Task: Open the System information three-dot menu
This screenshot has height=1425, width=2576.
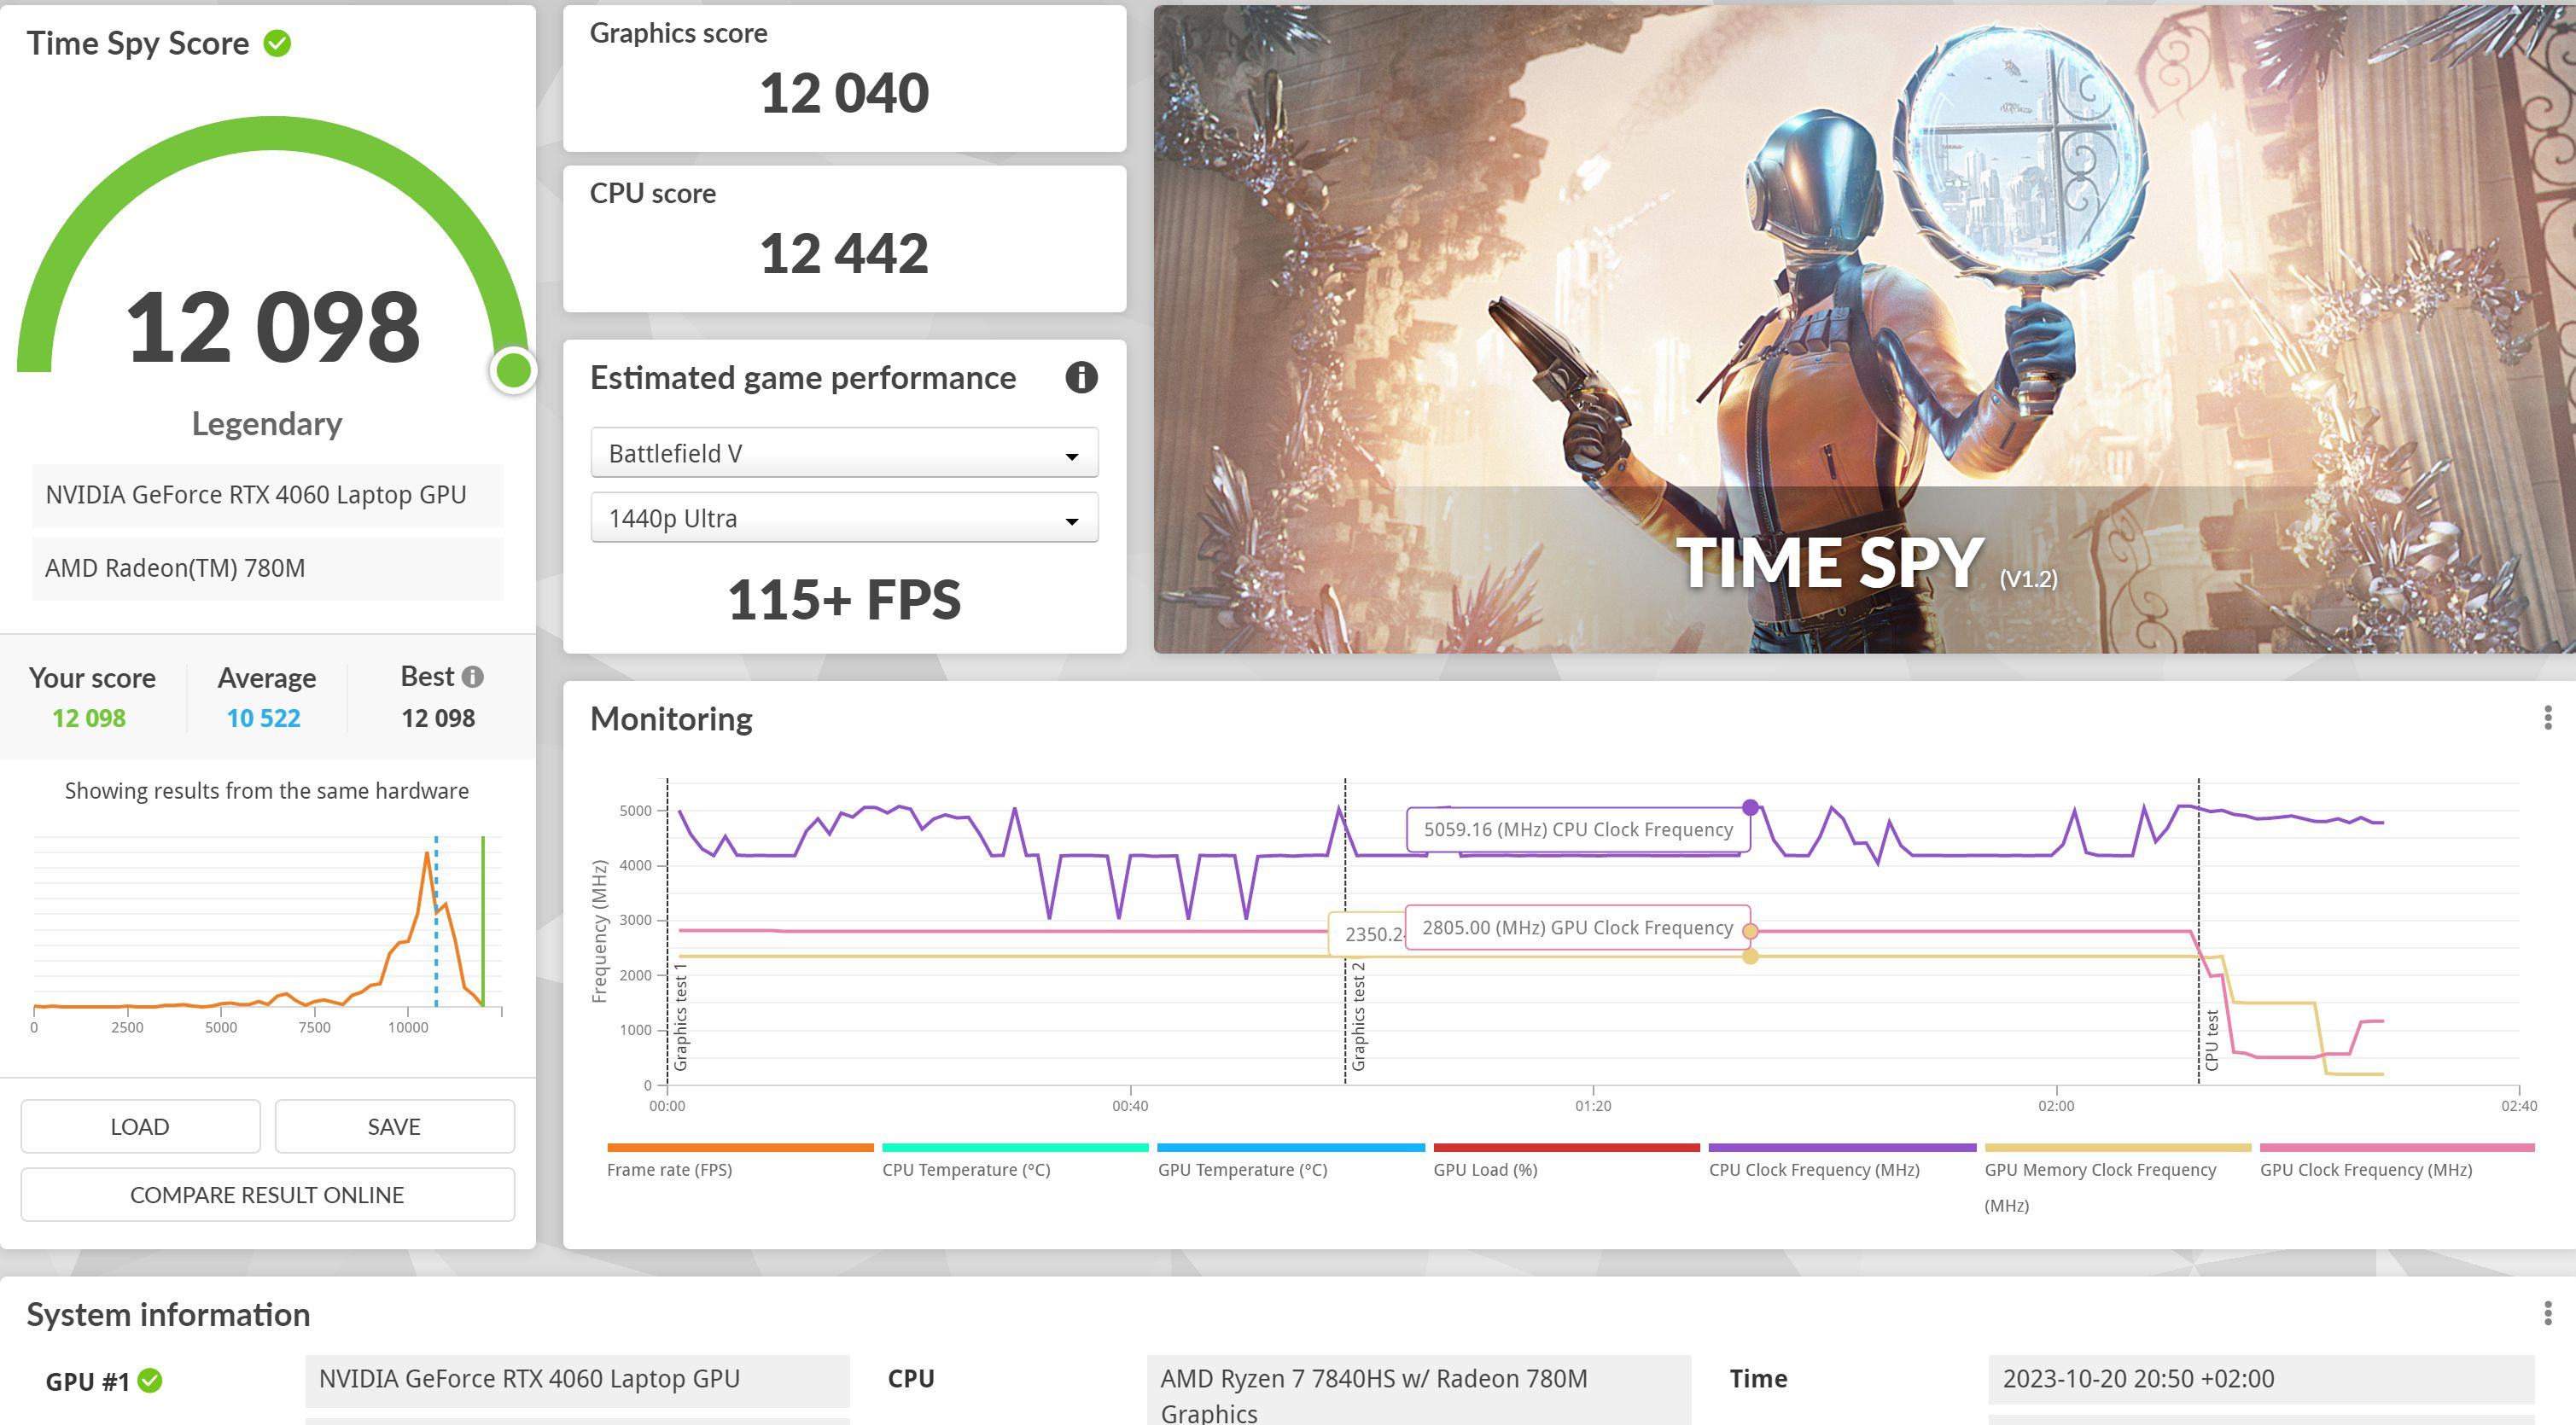Action: pyautogui.click(x=2547, y=1314)
